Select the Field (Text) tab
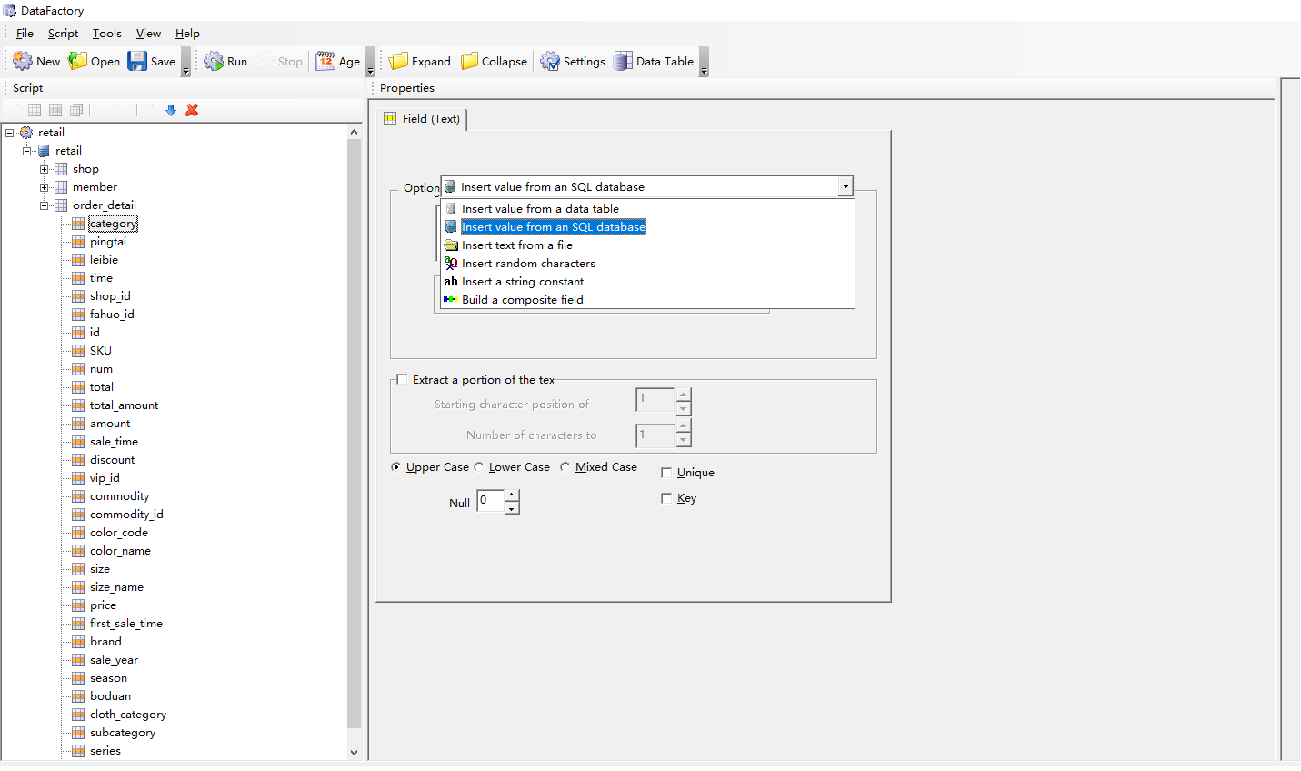Screen dimensions: 1301x771 tap(422, 119)
